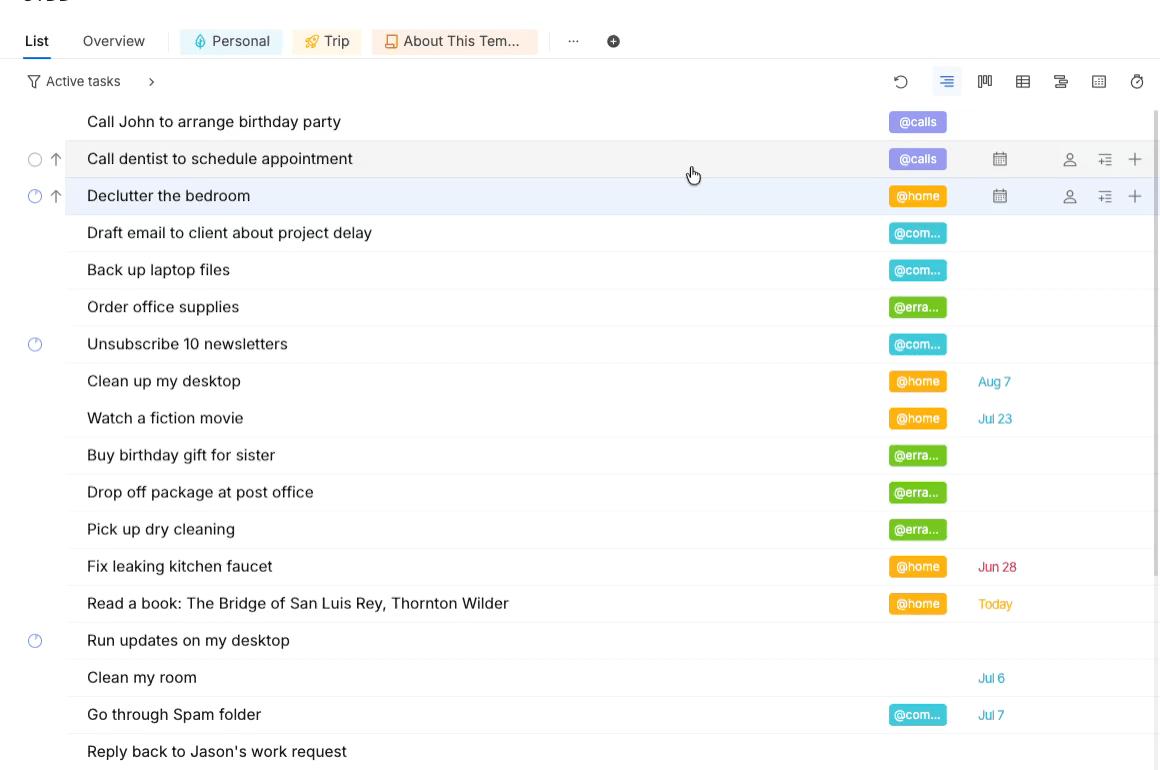Select the list view icon
Screen dimensions: 1160x770
tap(947, 81)
